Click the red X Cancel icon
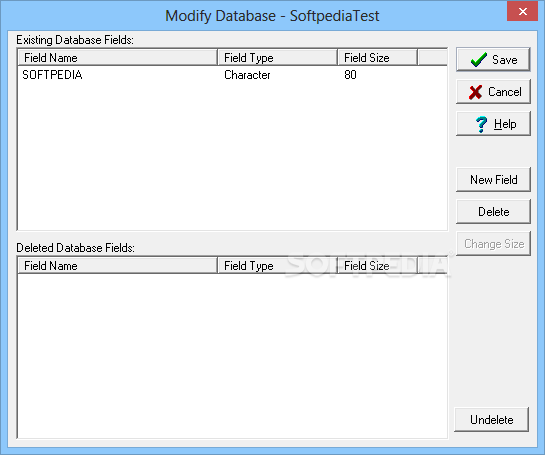 coord(475,92)
